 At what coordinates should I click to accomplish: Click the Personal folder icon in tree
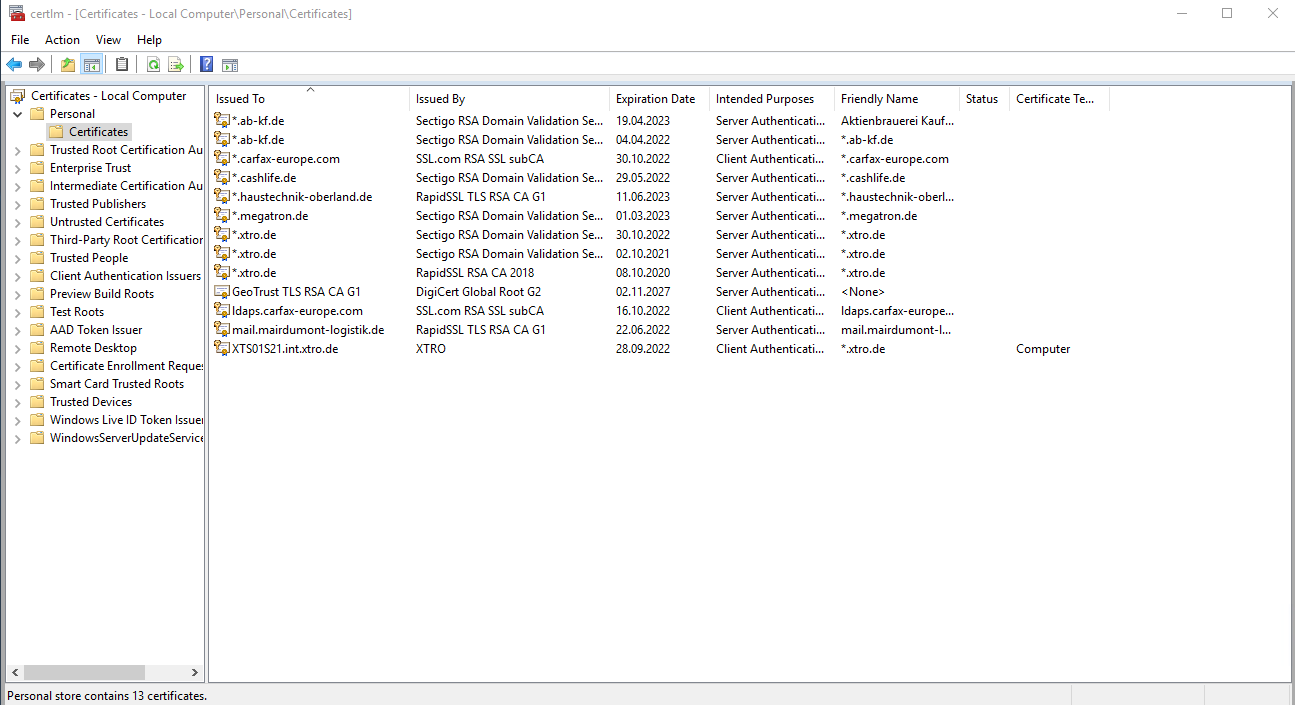coord(37,114)
